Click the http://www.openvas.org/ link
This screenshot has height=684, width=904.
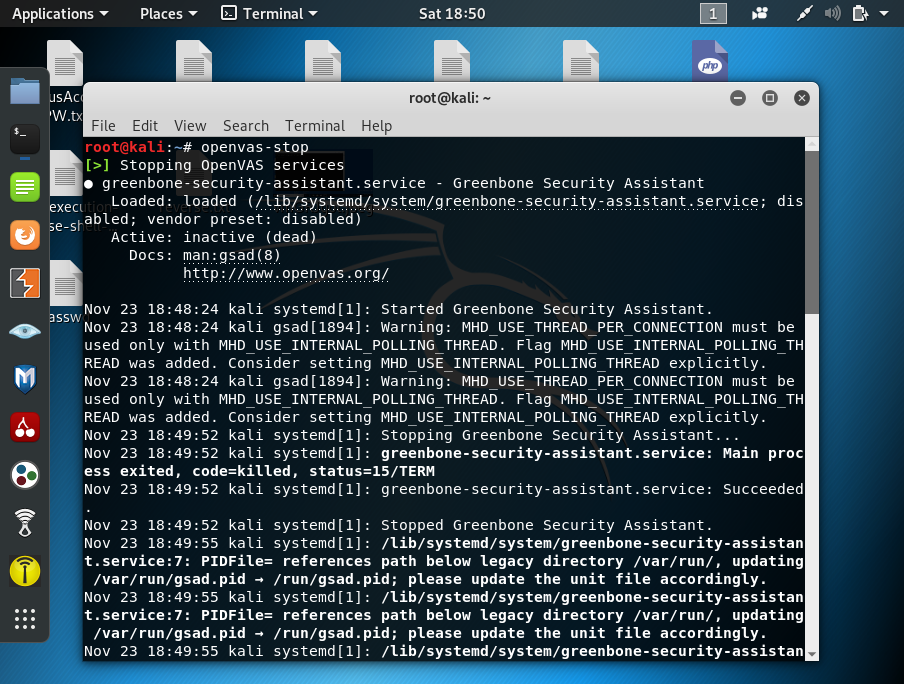pyautogui.click(x=286, y=273)
